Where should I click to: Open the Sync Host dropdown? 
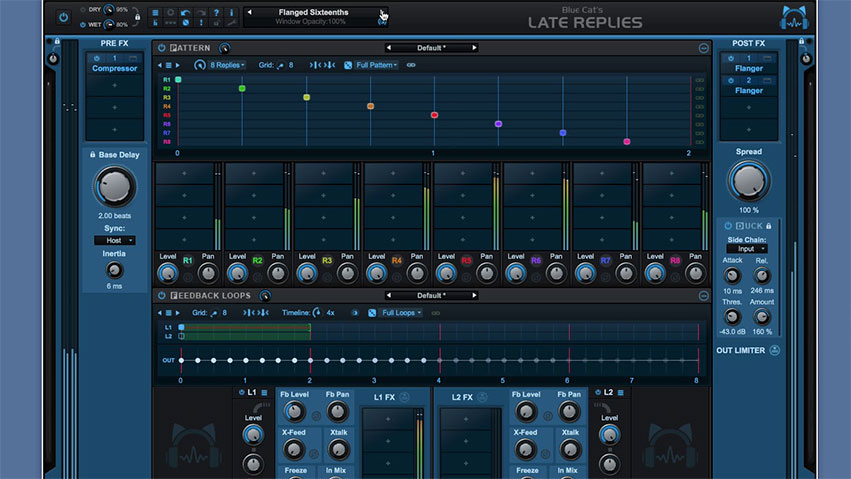(x=114, y=240)
